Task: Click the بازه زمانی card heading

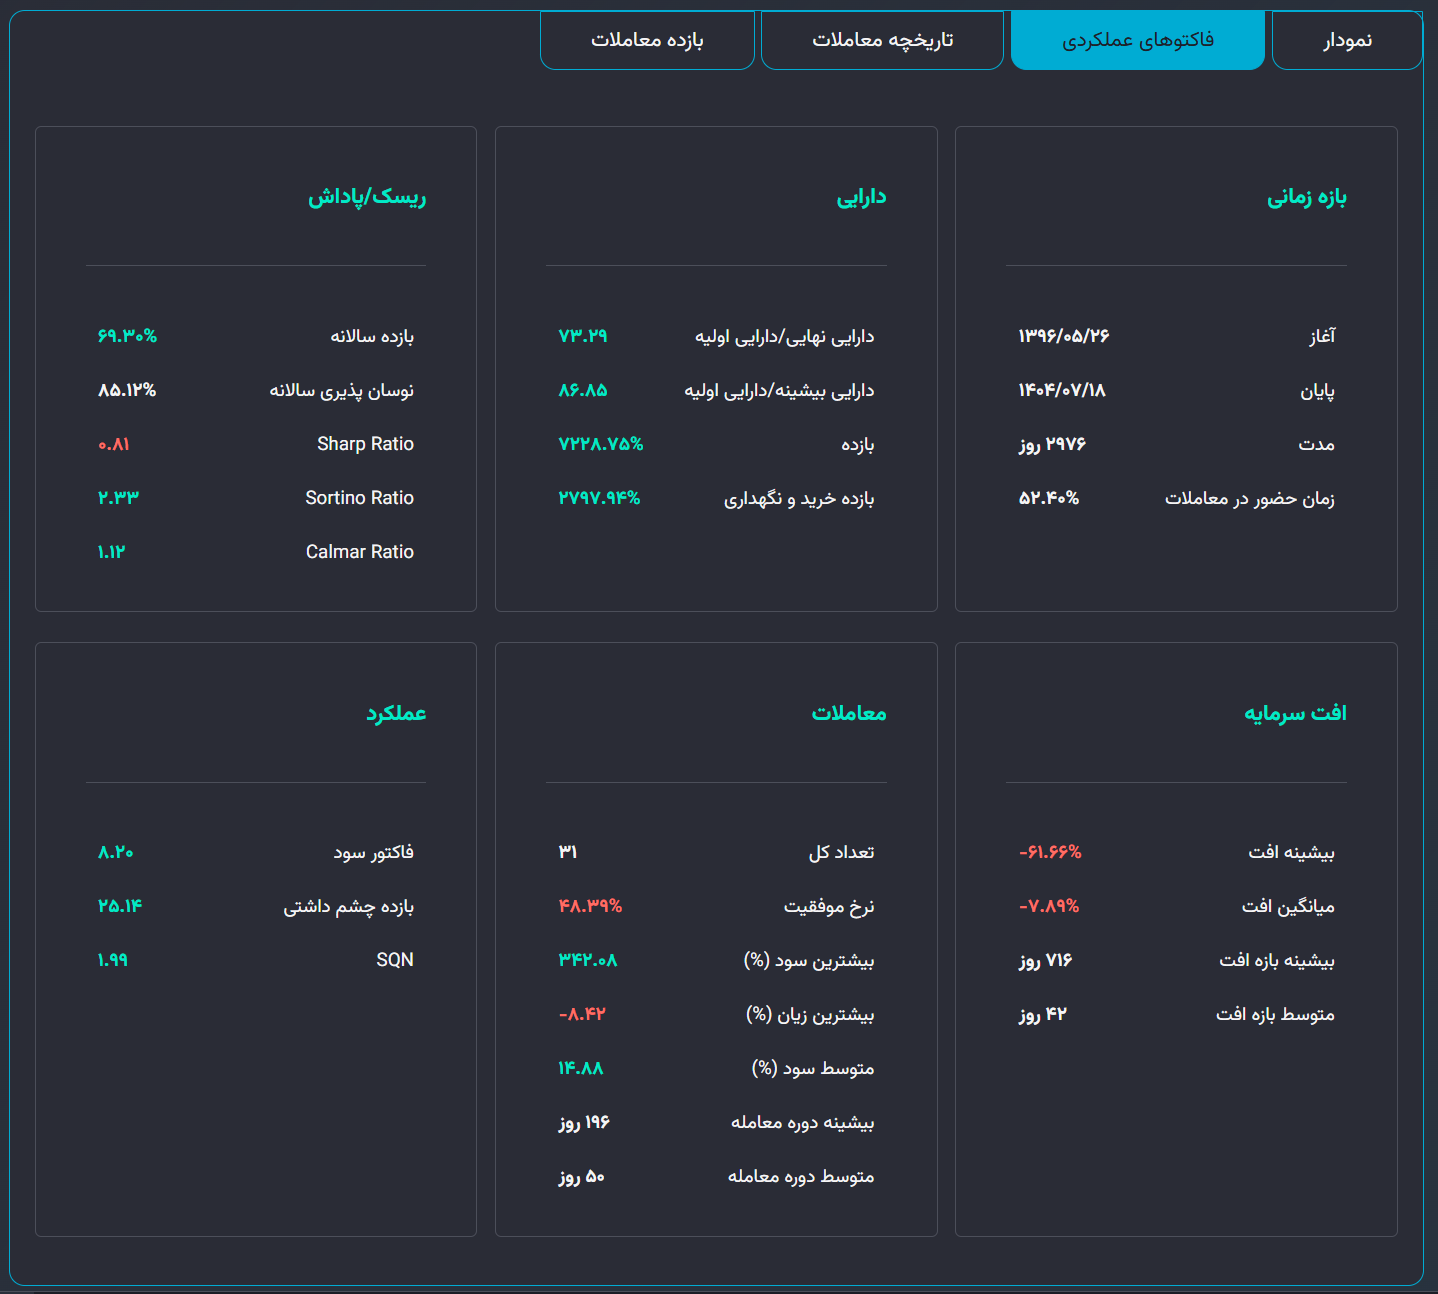Action: pyautogui.click(x=1306, y=197)
